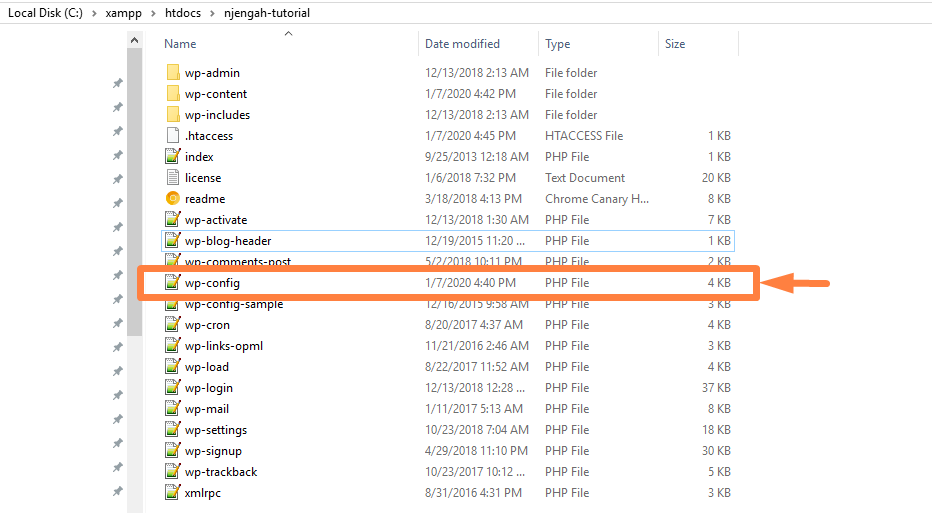Click date 9/25/2013 12:18 AM for index
The width and height of the screenshot is (932, 513).
pos(477,157)
